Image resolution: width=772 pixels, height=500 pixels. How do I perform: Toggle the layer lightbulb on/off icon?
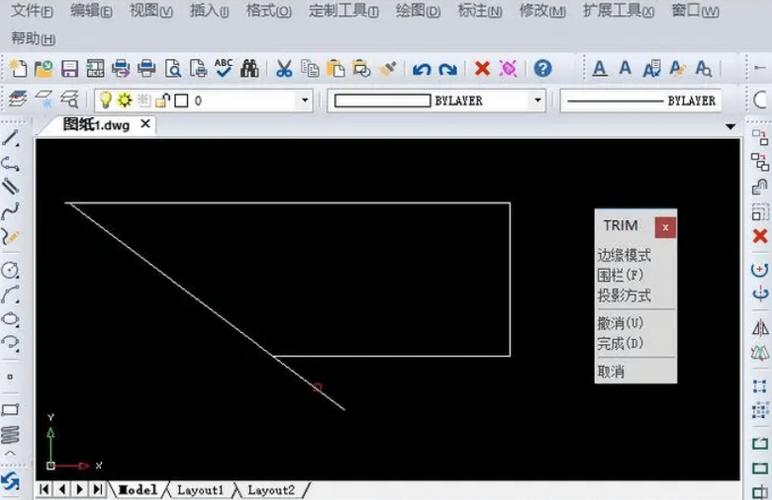[104, 100]
